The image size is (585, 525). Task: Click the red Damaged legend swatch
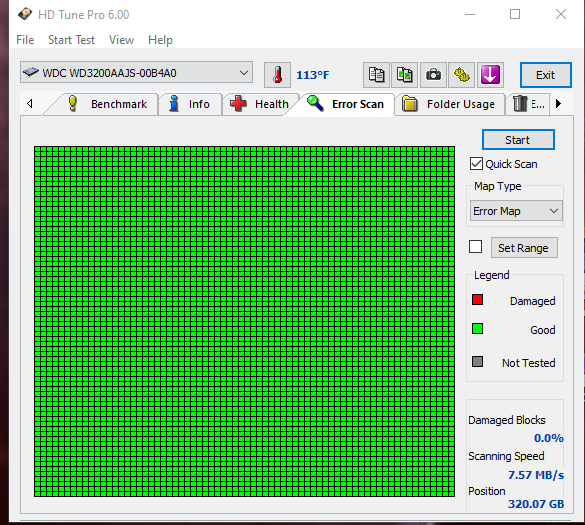coord(478,300)
